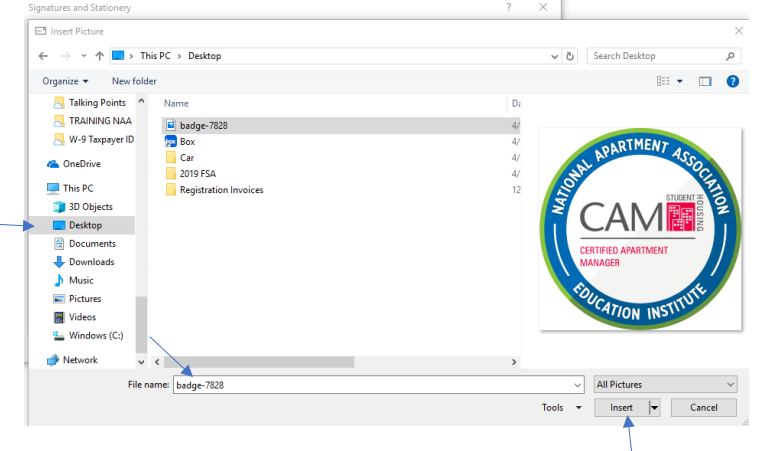Click the search magnifier icon
Image resolution: width=757 pixels, height=451 pixels.
[x=730, y=56]
